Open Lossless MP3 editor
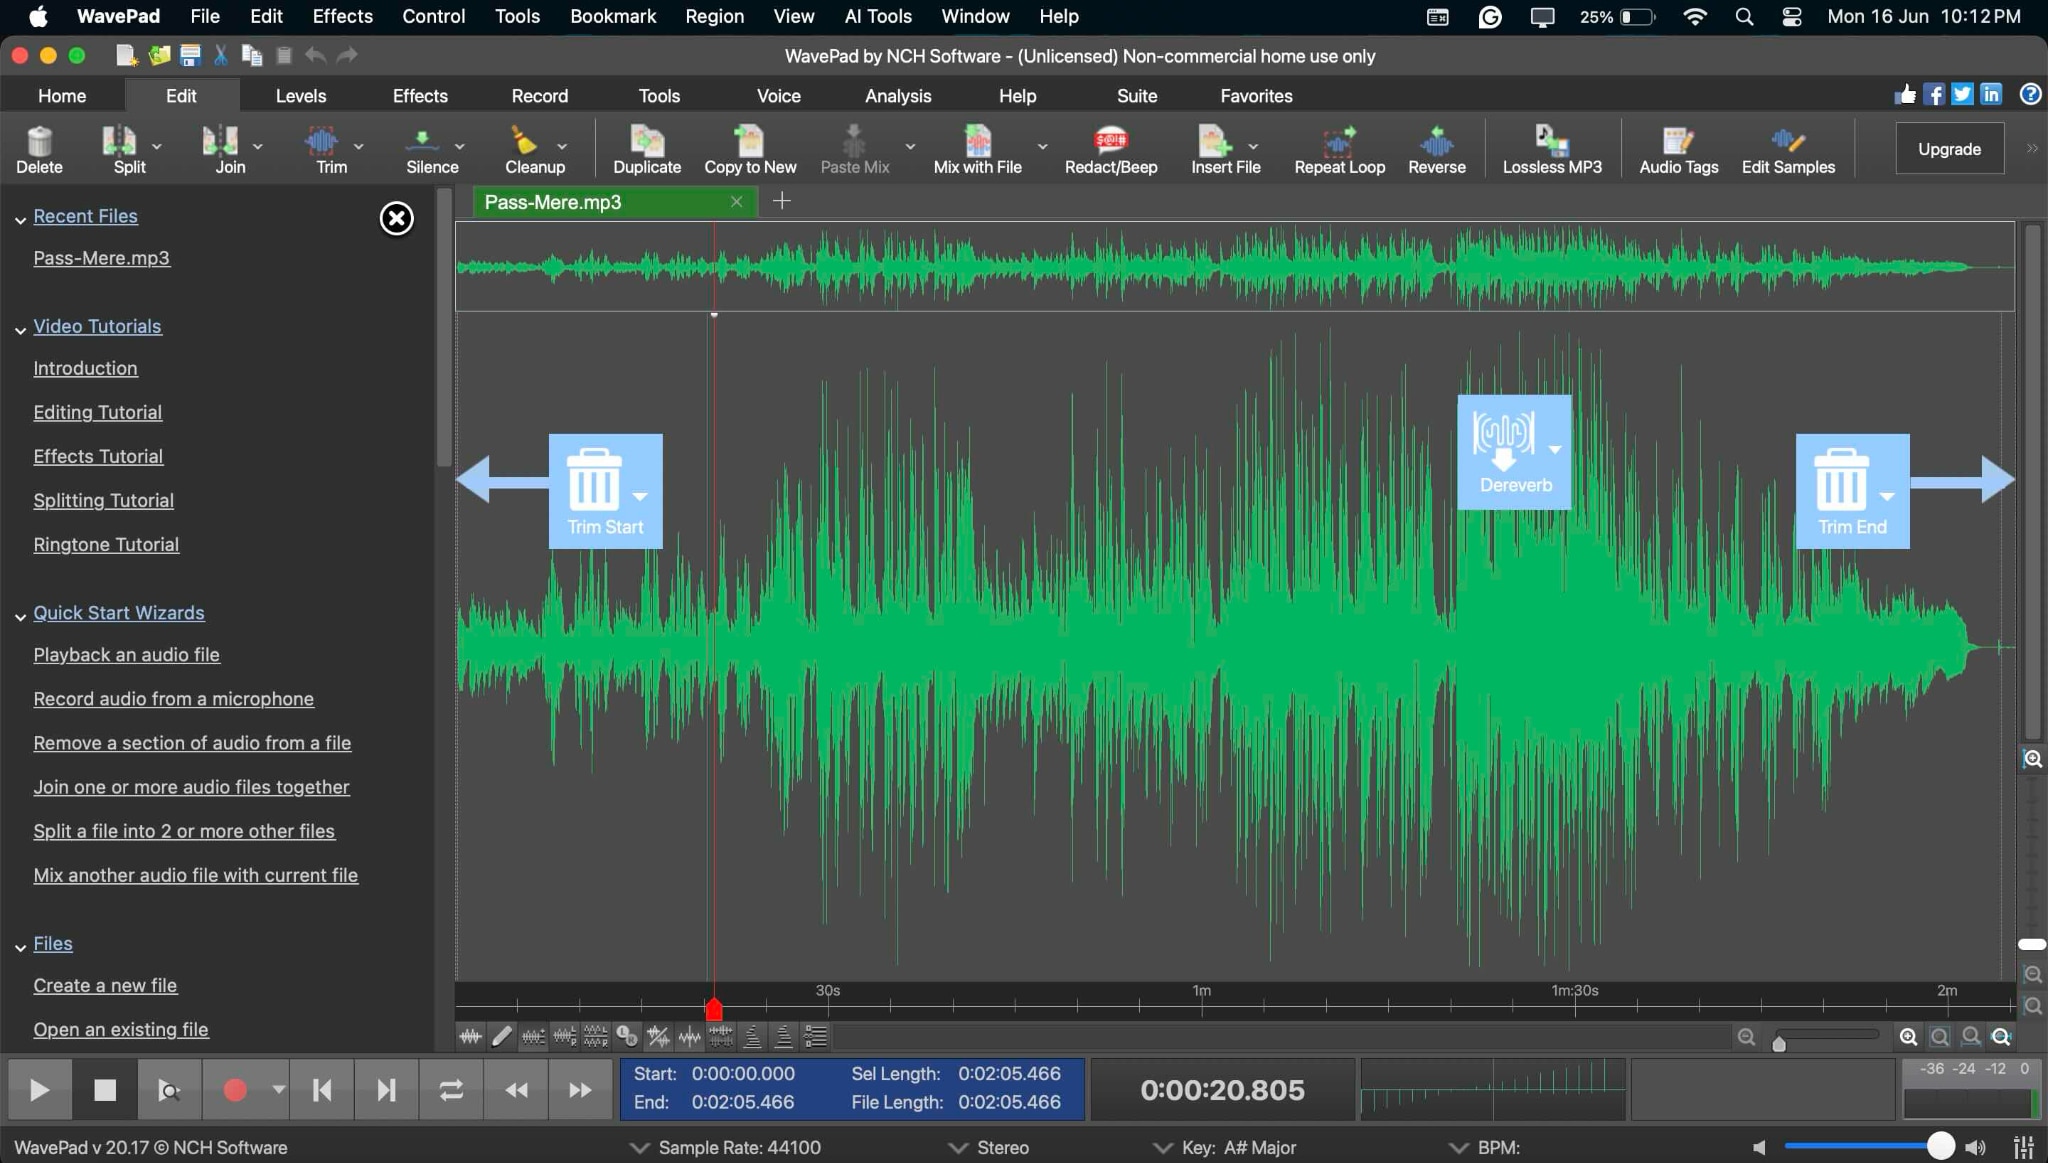 1552,149
